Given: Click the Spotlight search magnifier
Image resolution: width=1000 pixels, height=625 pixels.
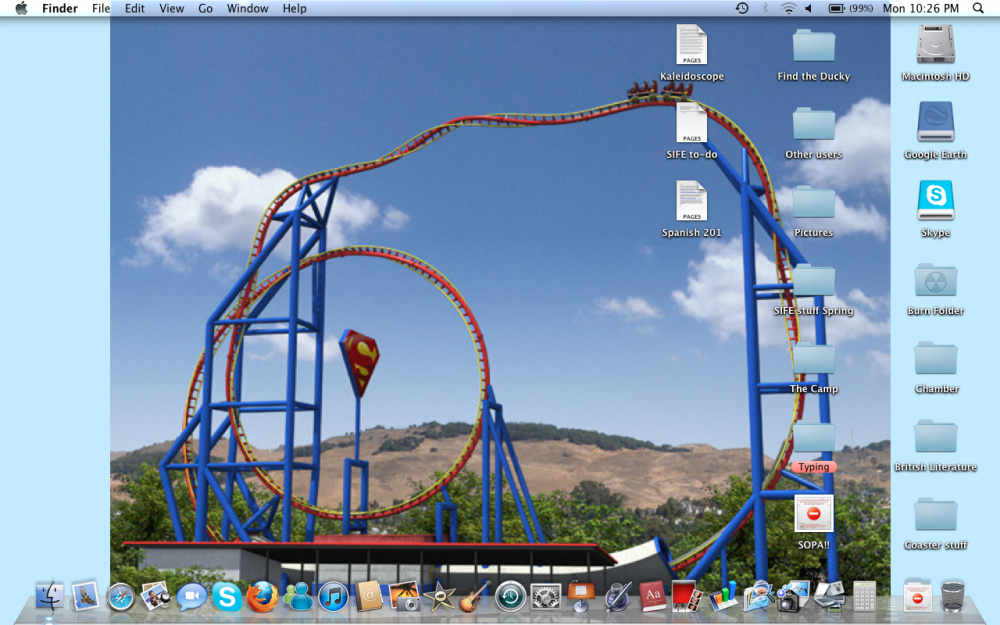Looking at the screenshot, I should 978,8.
